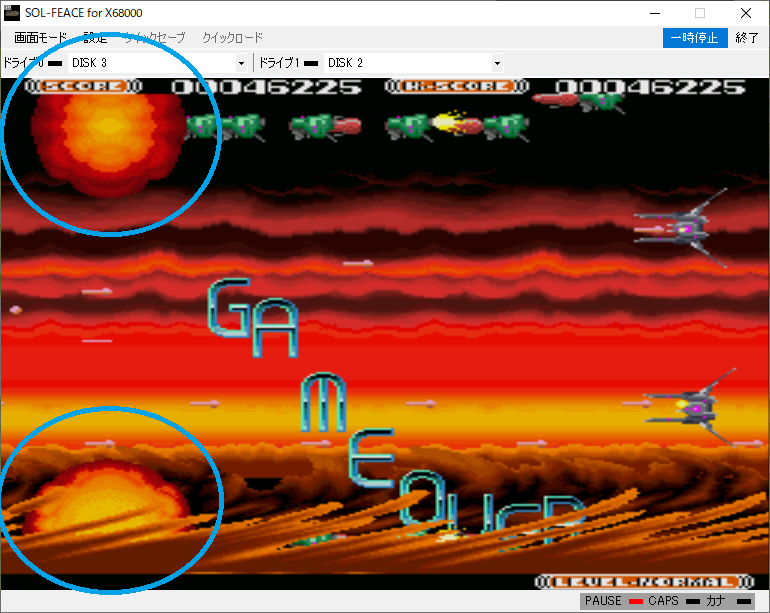The width and height of the screenshot is (770, 613).
Task: Expand the Drive 0 disk dropdown arrow
Action: click(x=241, y=63)
